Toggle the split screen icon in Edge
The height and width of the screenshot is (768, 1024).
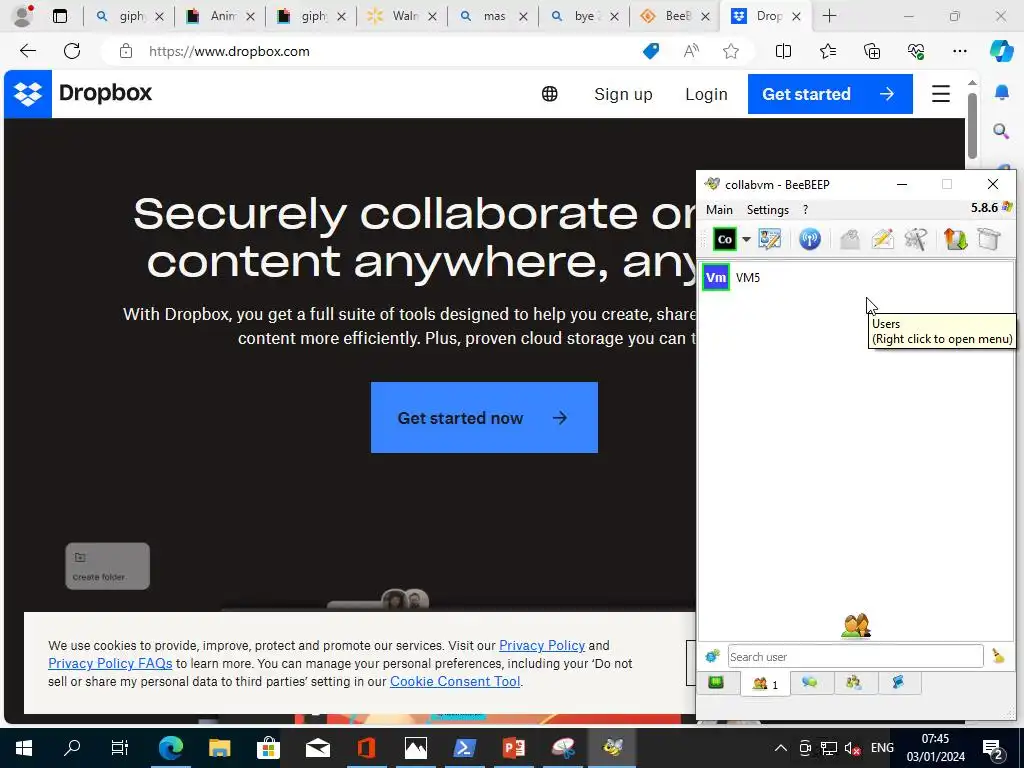point(783,51)
